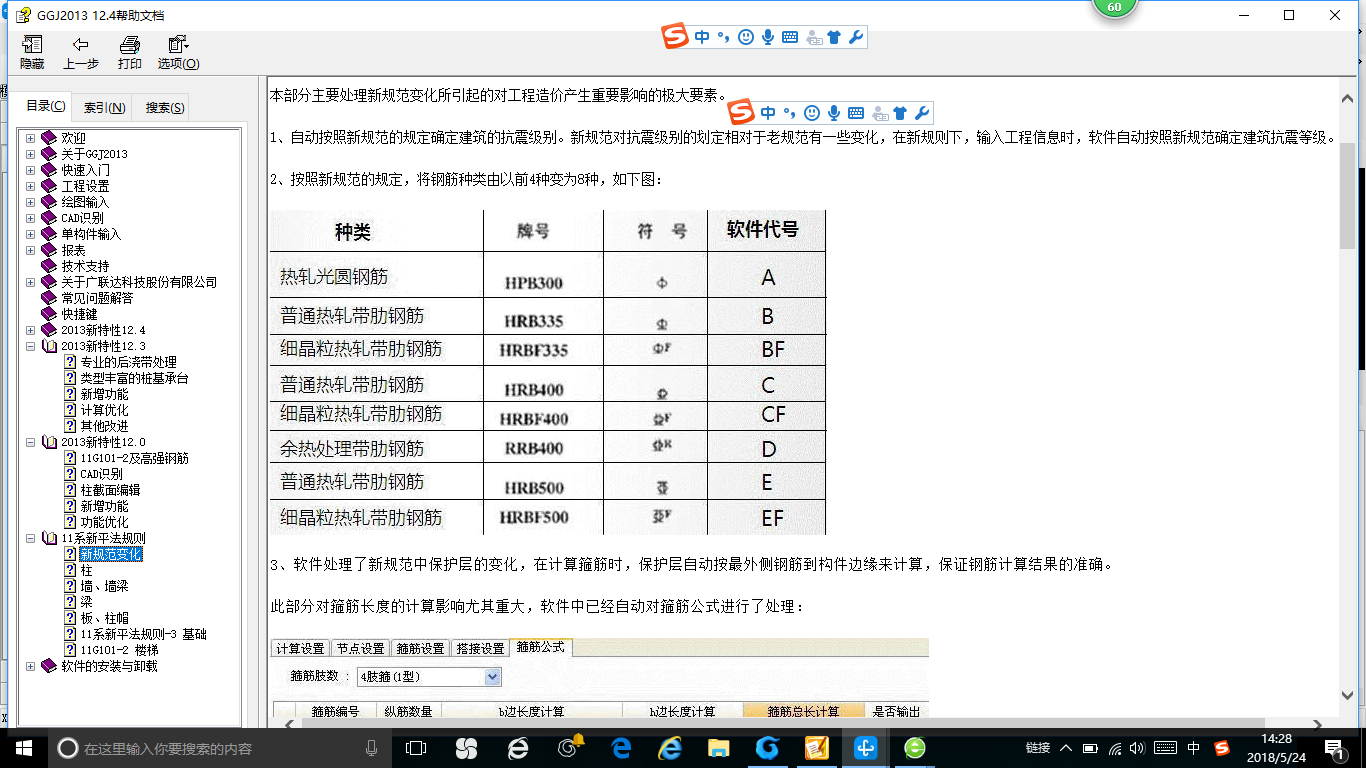1366x768 pixels.
Task: Click the question-mark page icon beside 专业的后浇带处理
Action: tap(70, 362)
